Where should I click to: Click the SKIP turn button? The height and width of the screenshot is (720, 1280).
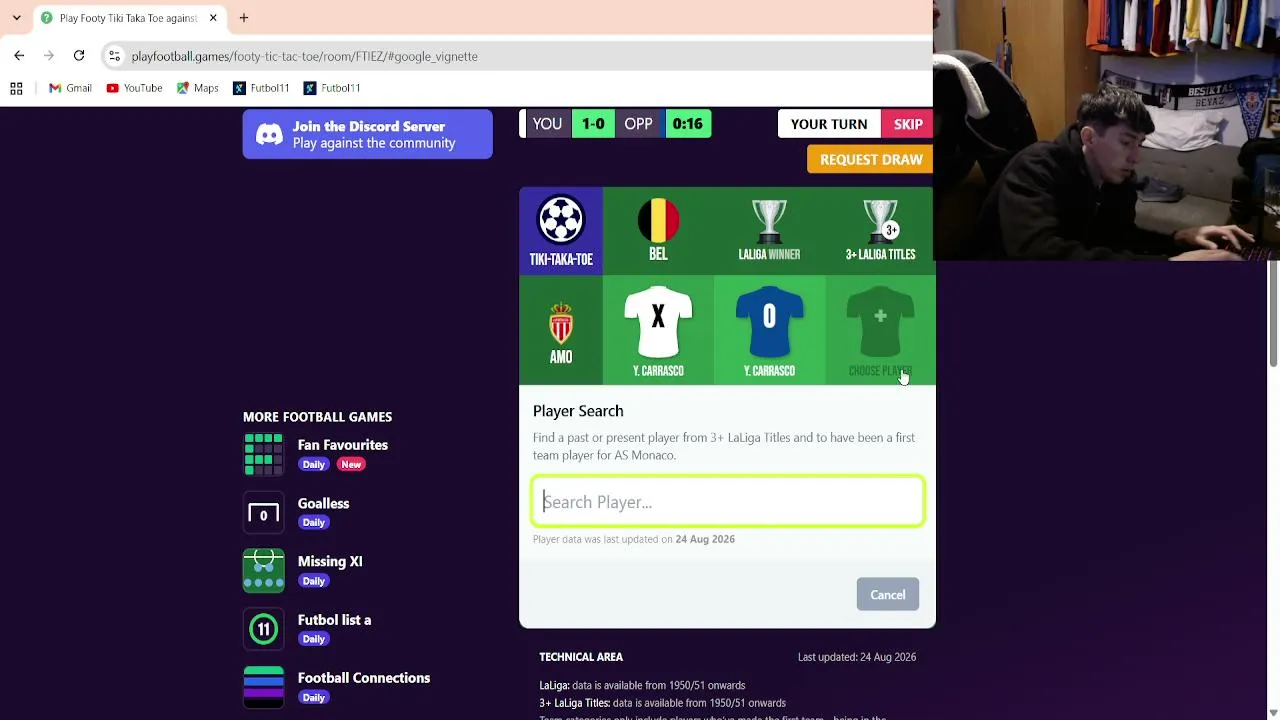tap(908, 124)
